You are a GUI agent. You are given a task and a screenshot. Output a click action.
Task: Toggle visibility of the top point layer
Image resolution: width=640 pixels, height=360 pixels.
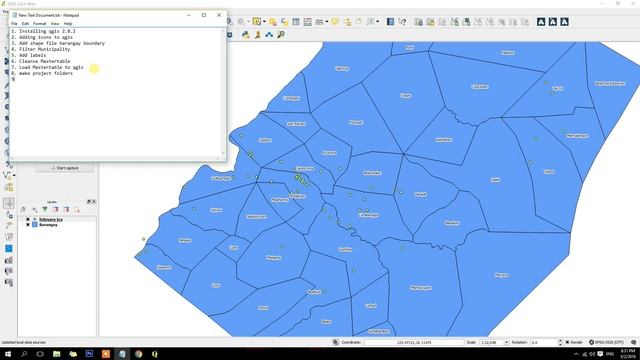pyautogui.click(x=28, y=220)
